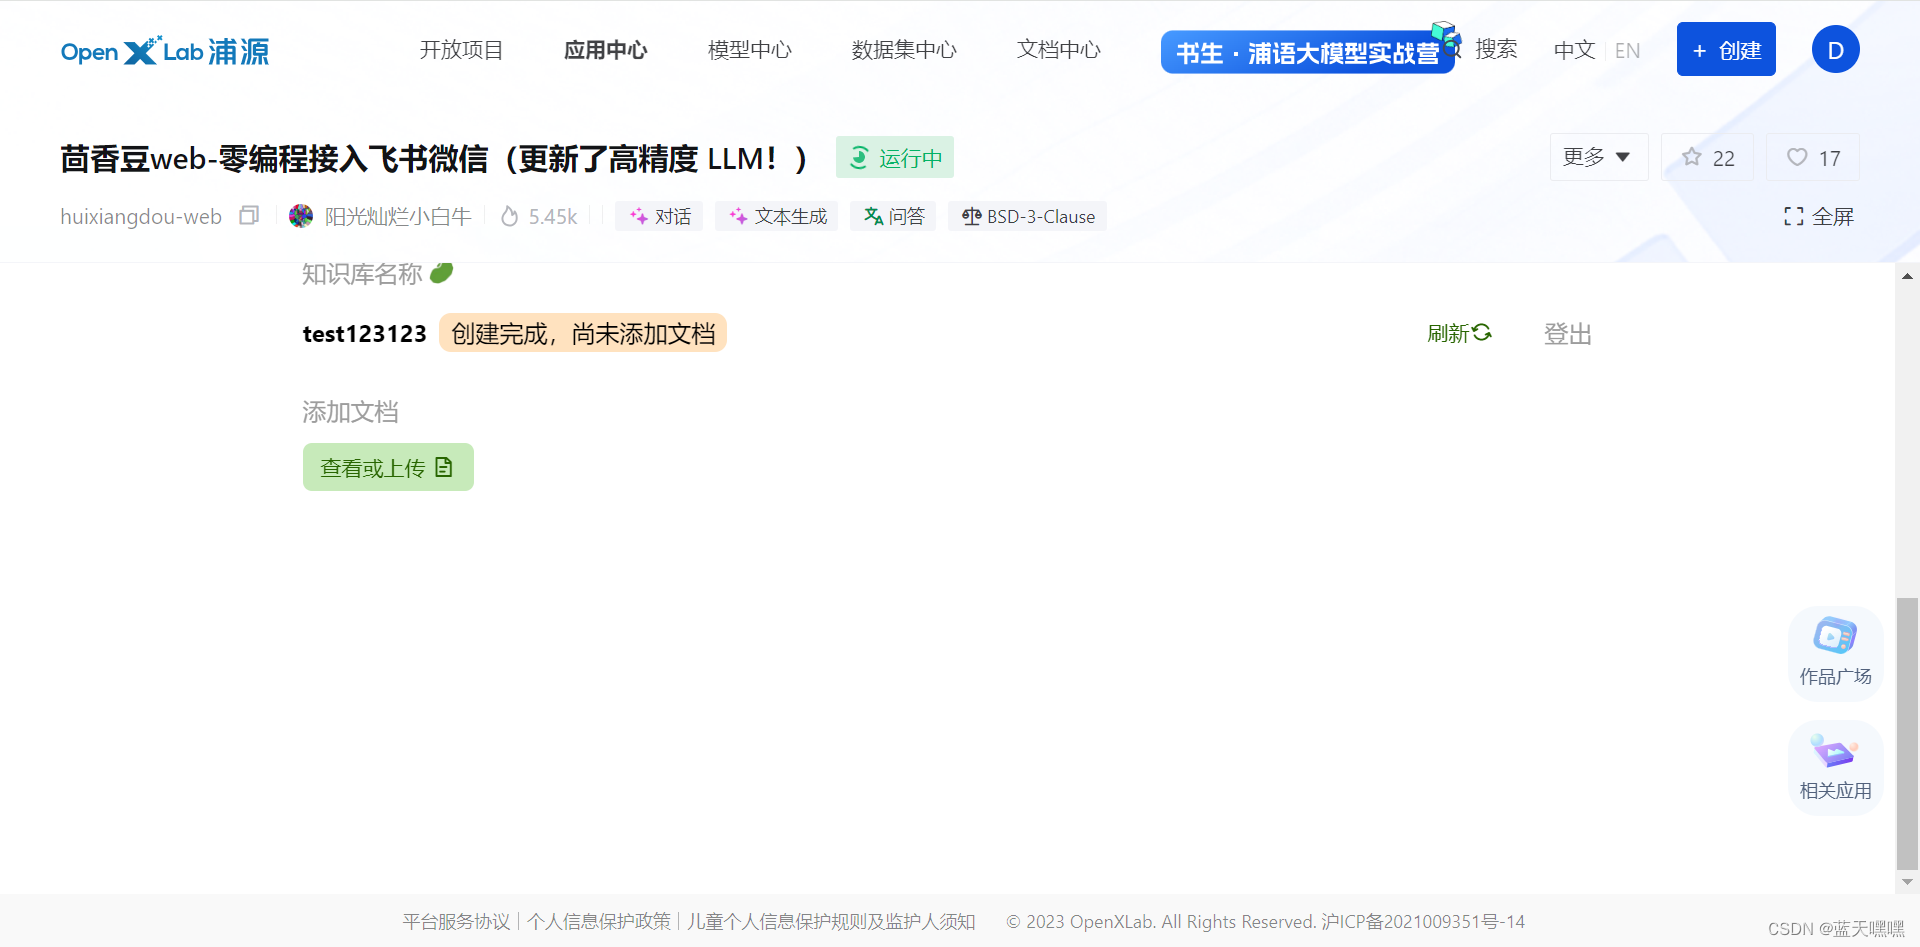The height and width of the screenshot is (947, 1920).
Task: Click the vertical scrollbar thumb
Action: click(x=1908, y=734)
